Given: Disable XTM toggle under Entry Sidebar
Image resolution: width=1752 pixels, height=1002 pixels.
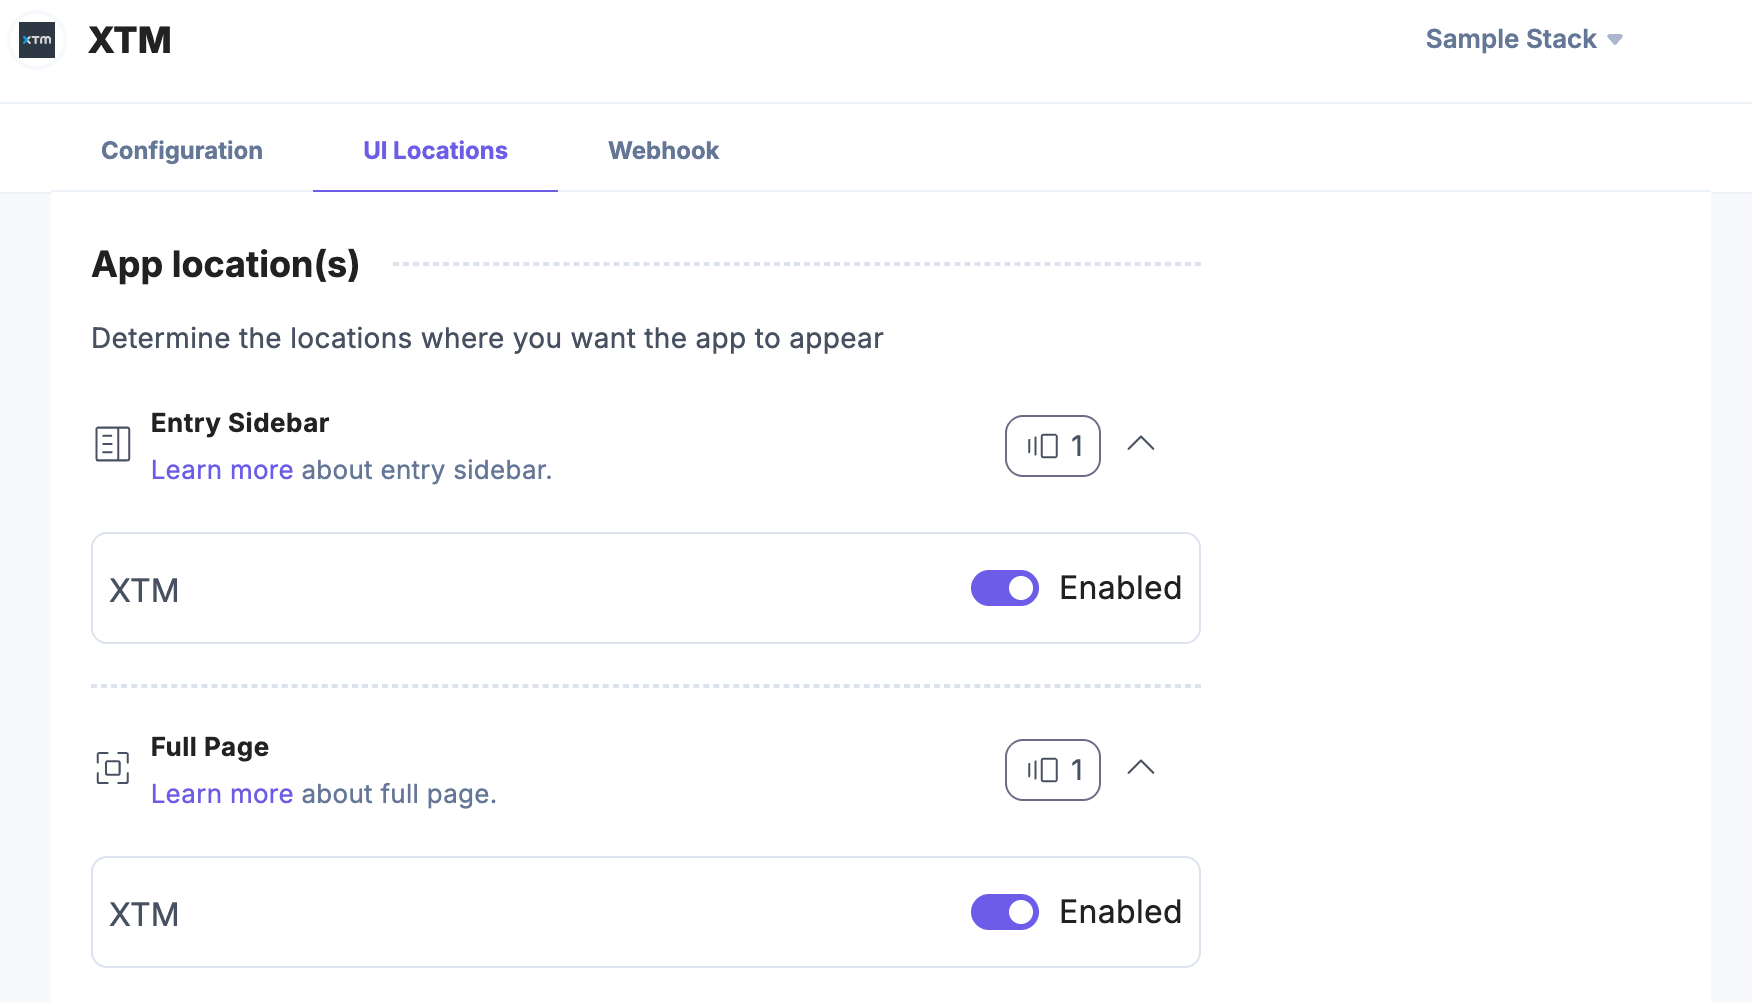Looking at the screenshot, I should [x=1005, y=588].
